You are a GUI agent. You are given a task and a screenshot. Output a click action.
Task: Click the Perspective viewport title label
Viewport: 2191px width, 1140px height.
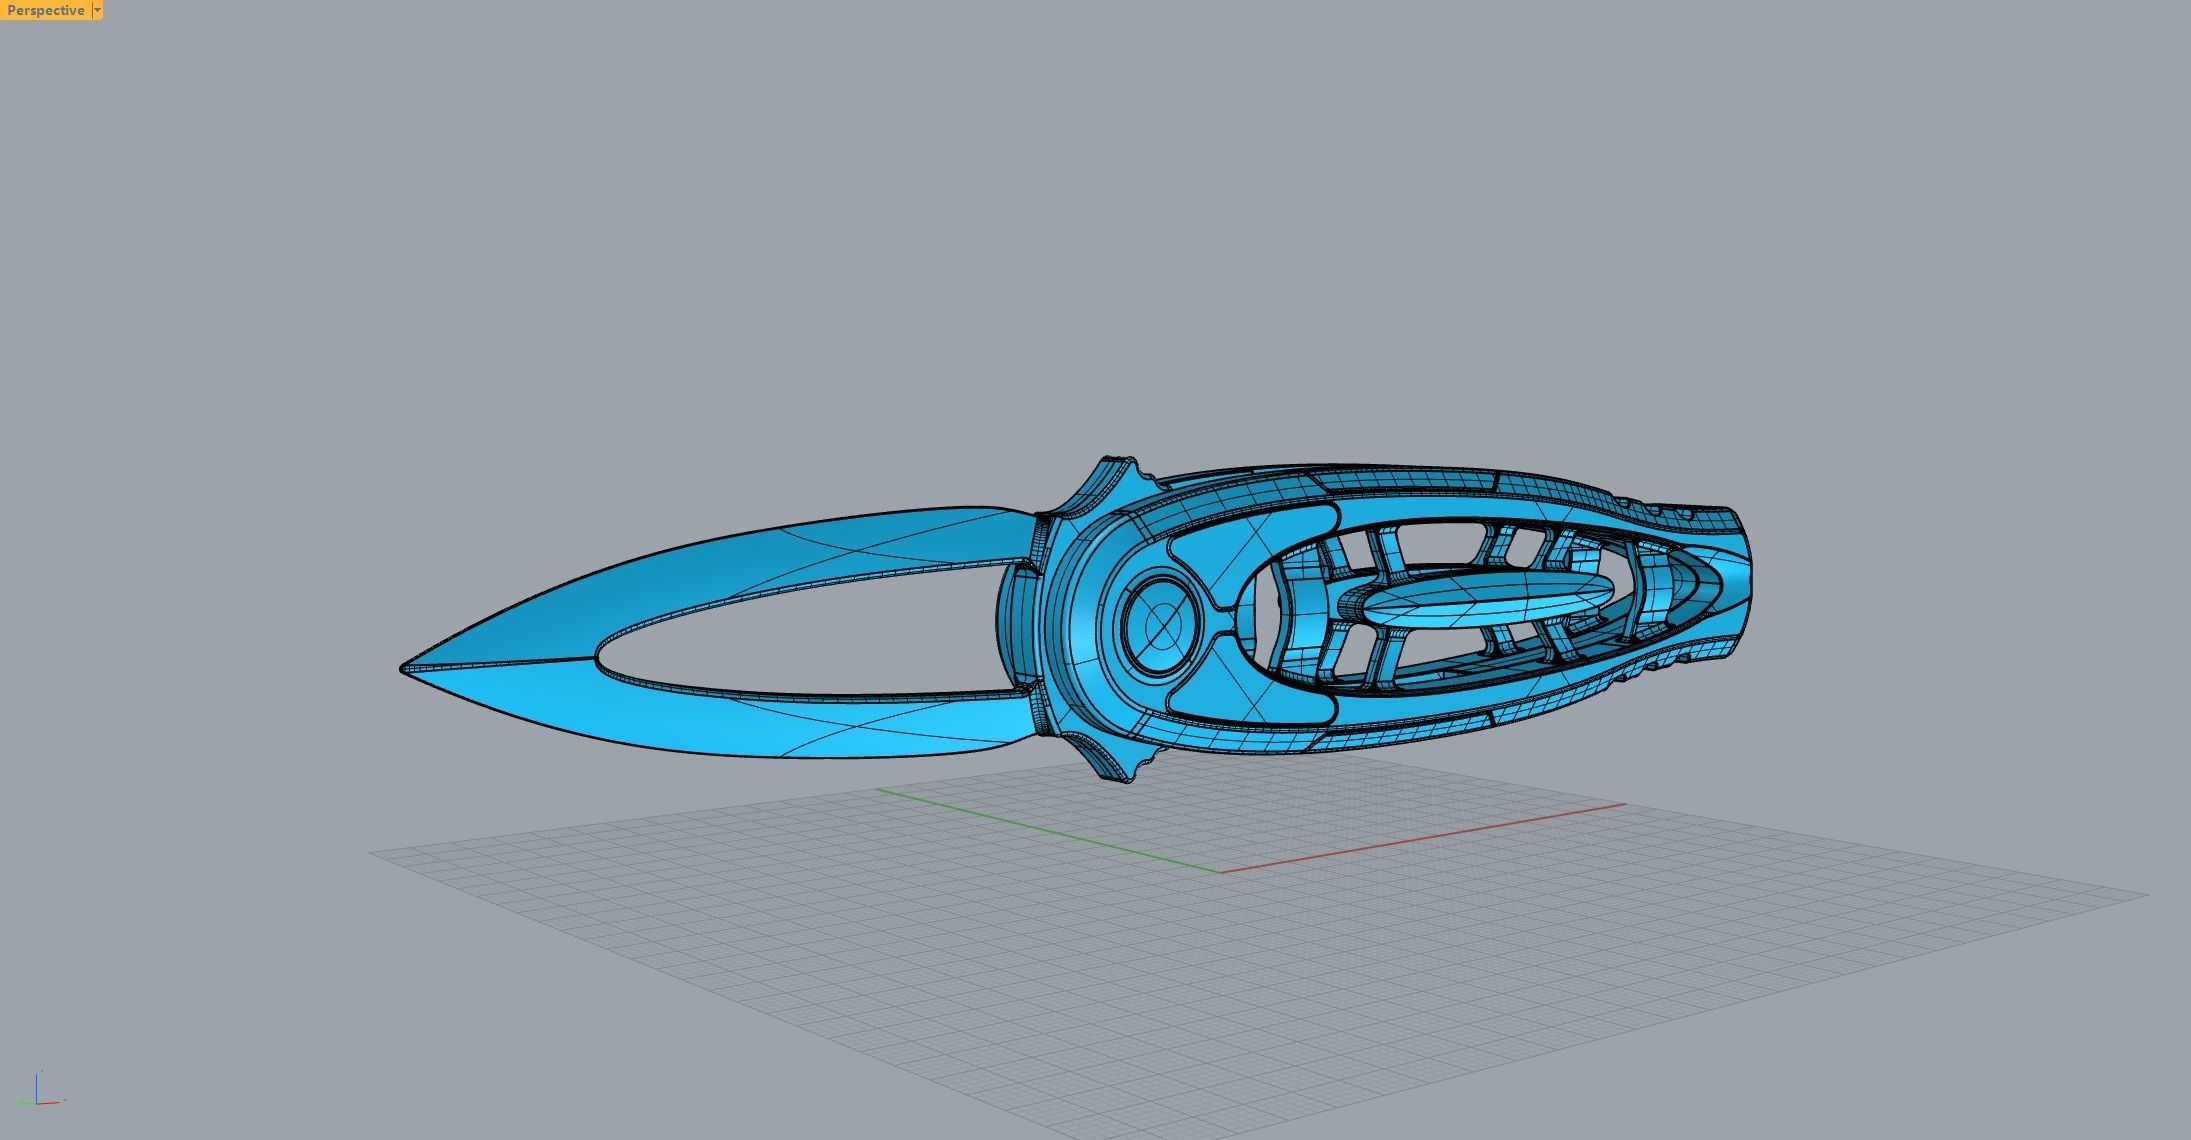tap(45, 10)
